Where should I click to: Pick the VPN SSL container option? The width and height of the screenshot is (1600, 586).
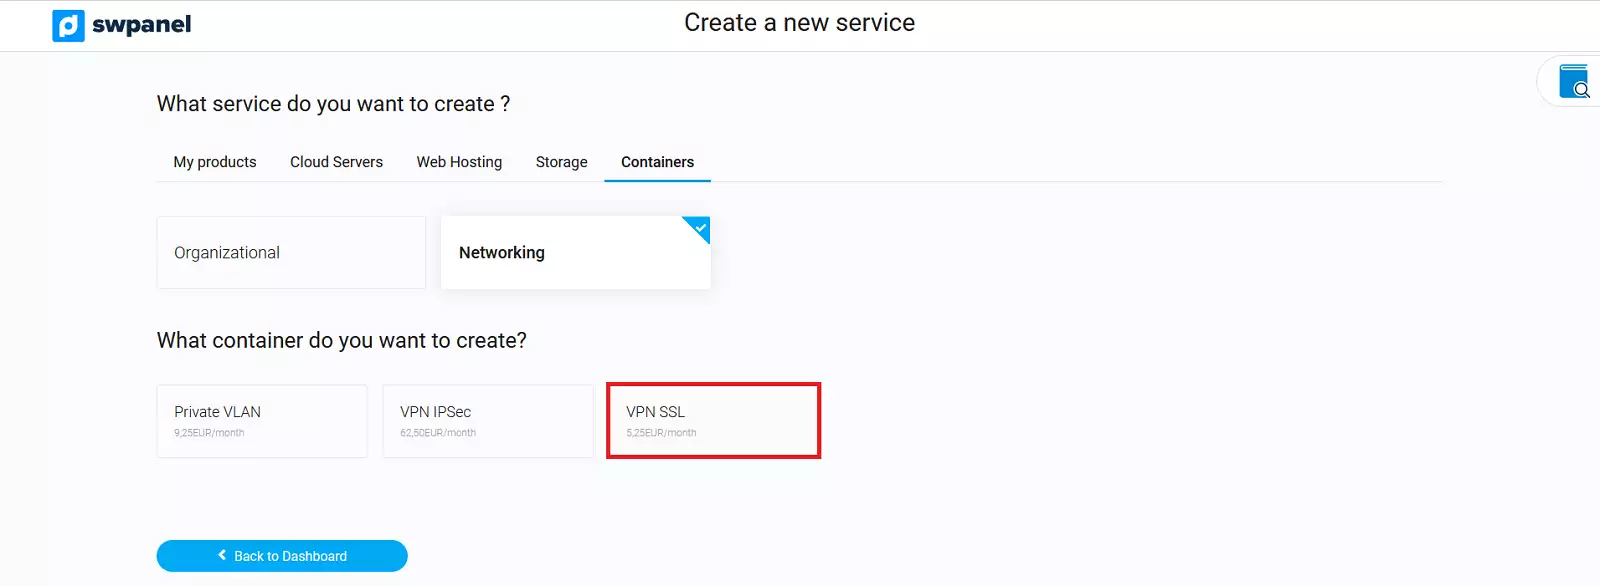click(713, 421)
